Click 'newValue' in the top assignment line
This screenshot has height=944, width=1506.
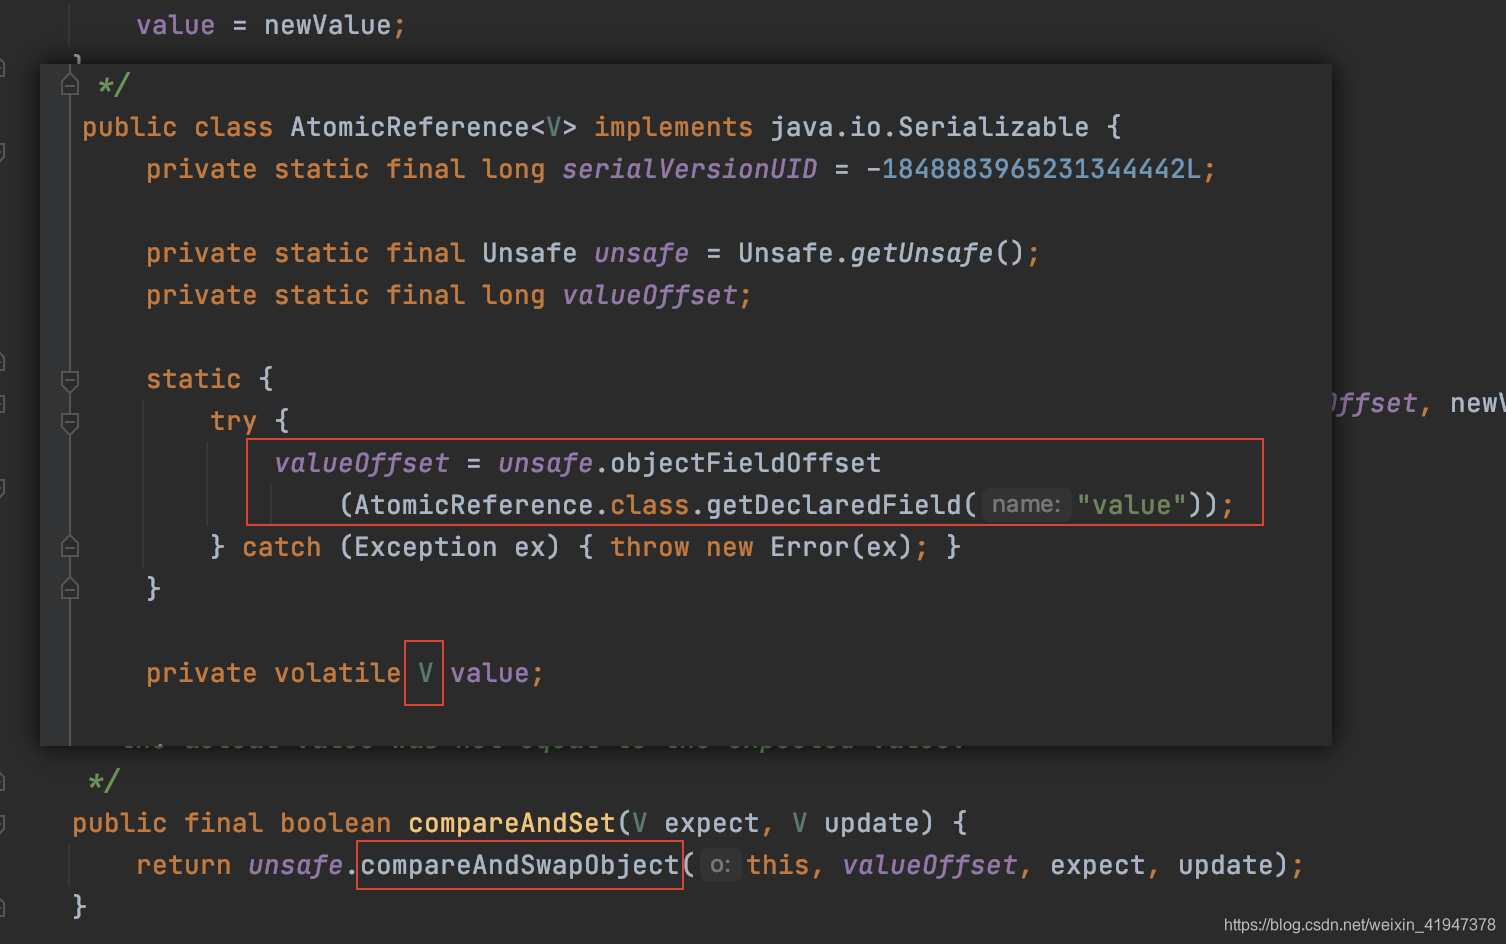tap(327, 25)
